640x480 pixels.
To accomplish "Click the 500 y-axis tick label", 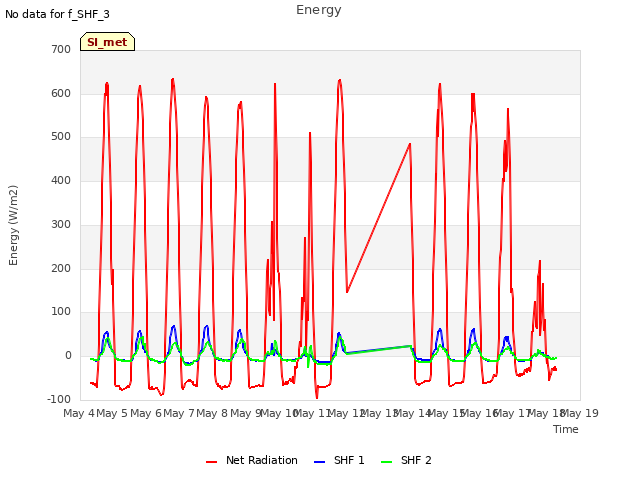I will pos(61,137).
